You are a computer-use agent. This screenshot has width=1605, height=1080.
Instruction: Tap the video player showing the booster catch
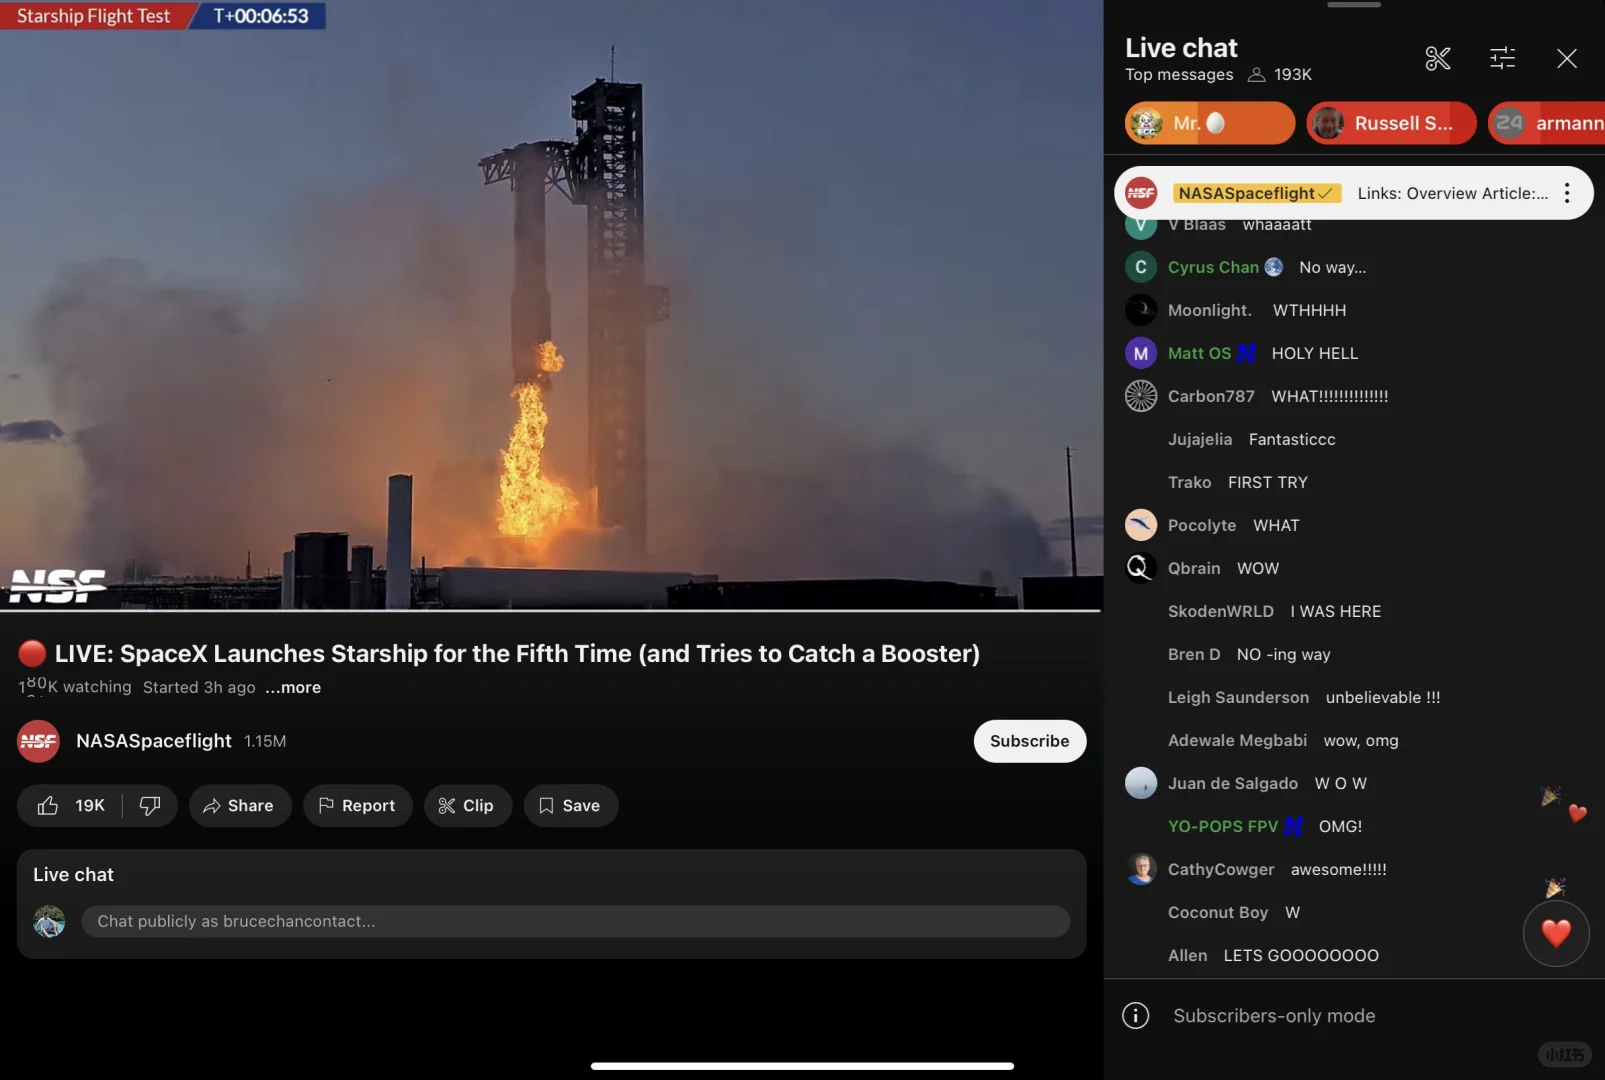tap(550, 304)
